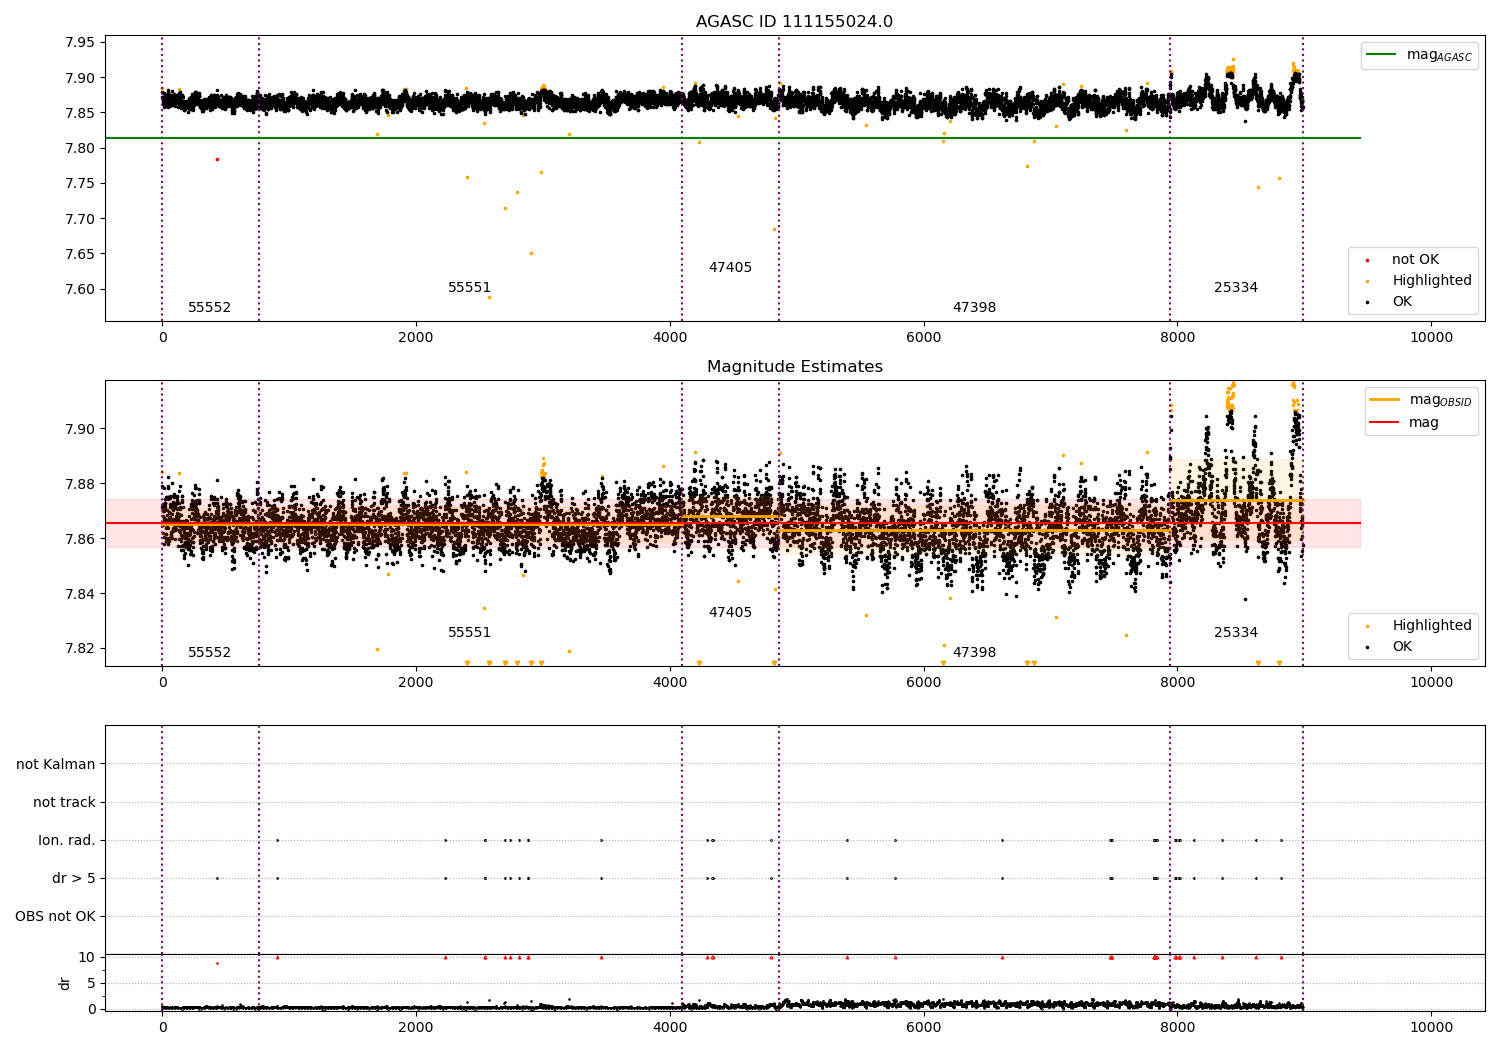The width and height of the screenshot is (1500, 1050).
Task: Click the lone red not-OK data point in top plot
Action: (217, 159)
